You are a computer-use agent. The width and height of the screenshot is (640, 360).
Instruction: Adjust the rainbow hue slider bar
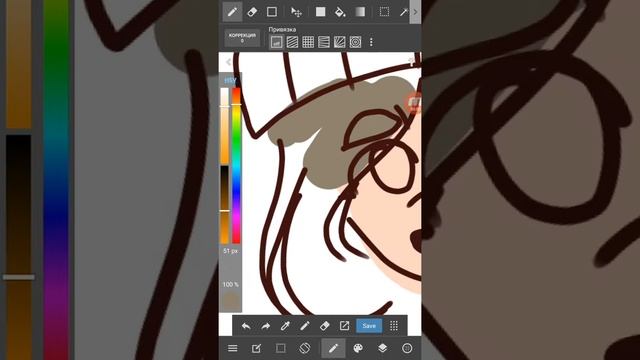tap(236, 165)
